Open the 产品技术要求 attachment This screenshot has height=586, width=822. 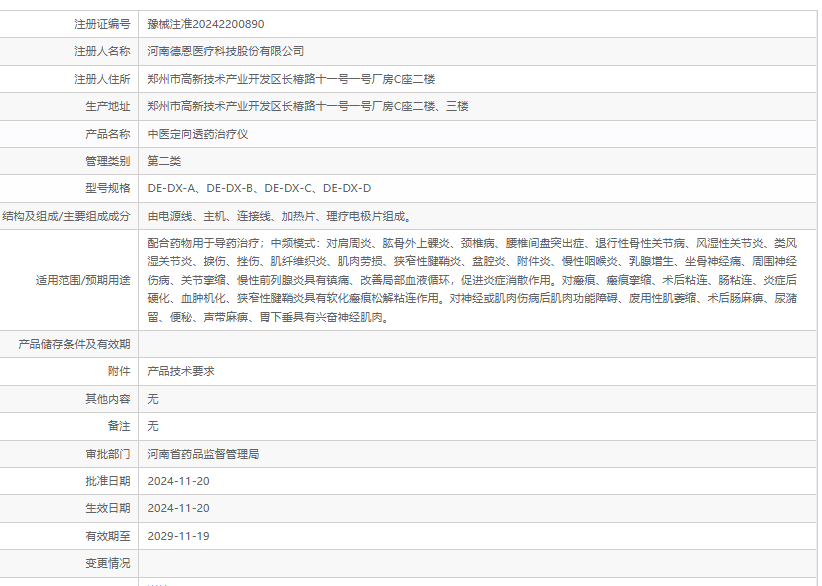point(181,371)
